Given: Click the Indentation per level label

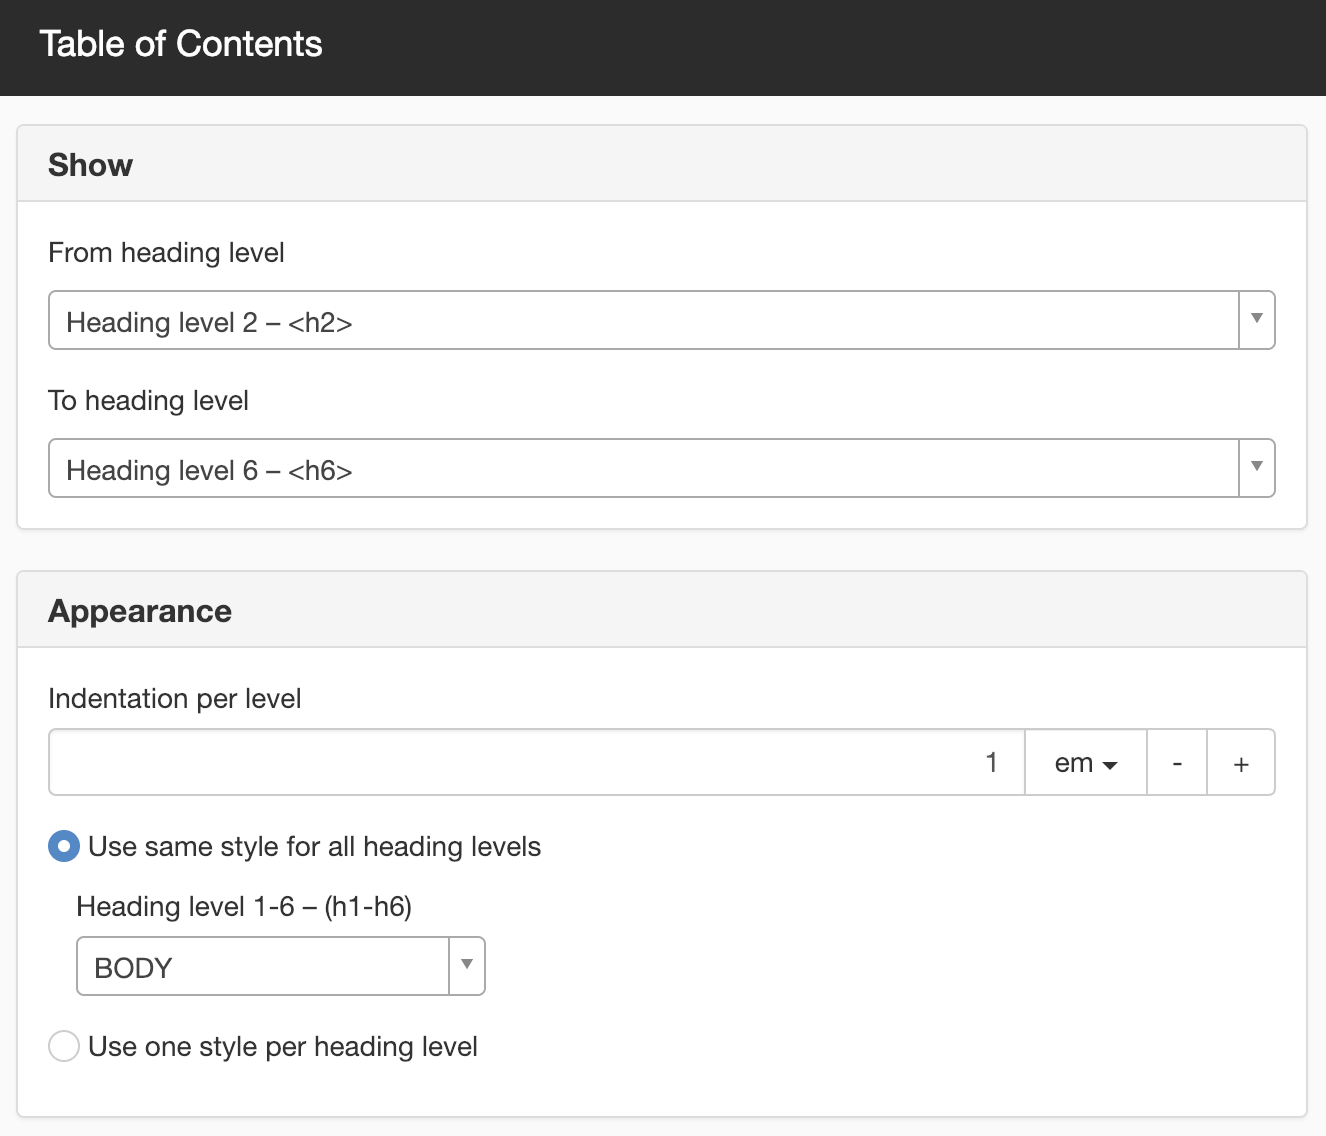Looking at the screenshot, I should pyautogui.click(x=174, y=698).
